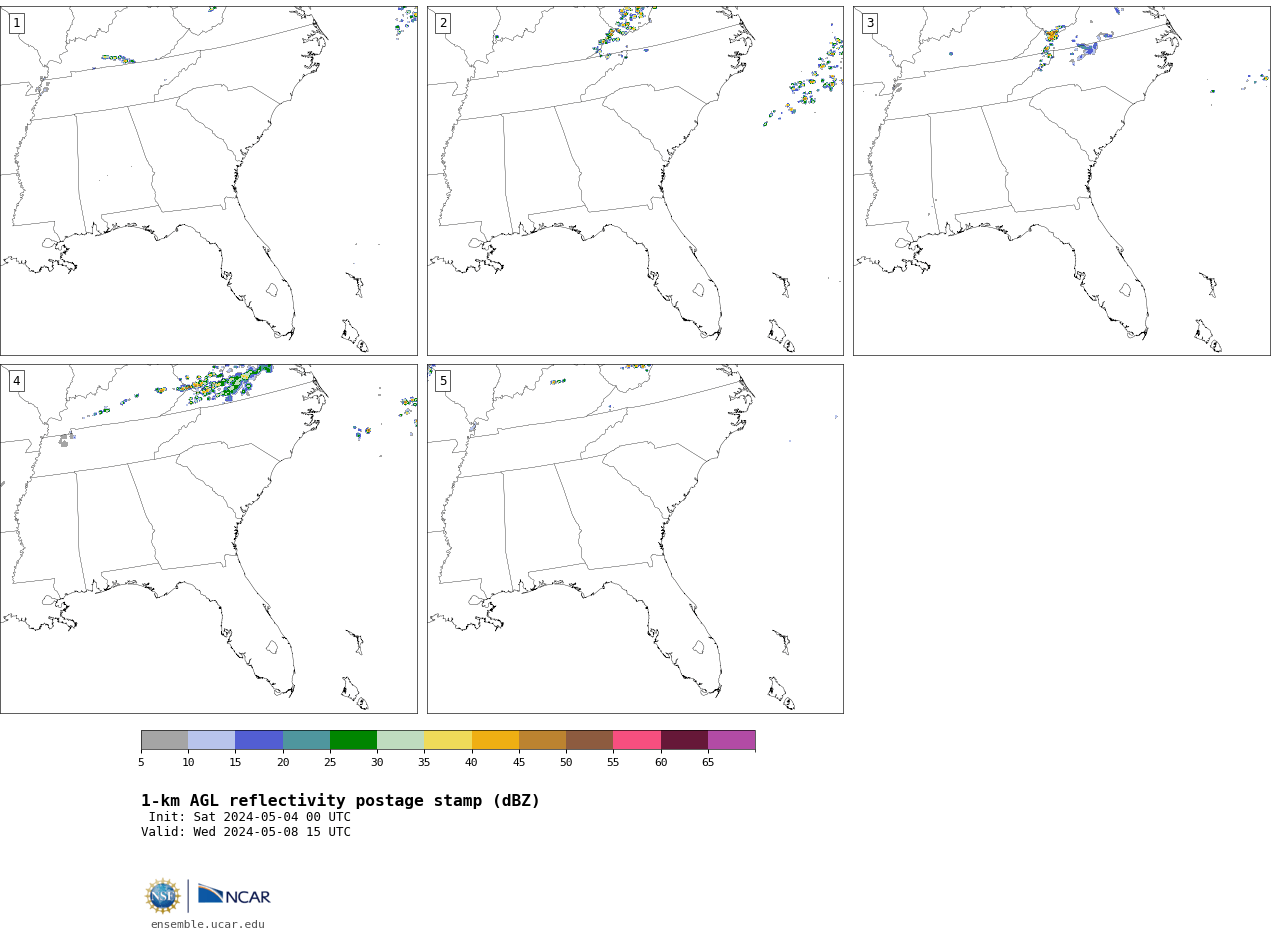1280x936 pixels.
Task: Click the number label 2 on second panel
Action: pyautogui.click(x=443, y=23)
